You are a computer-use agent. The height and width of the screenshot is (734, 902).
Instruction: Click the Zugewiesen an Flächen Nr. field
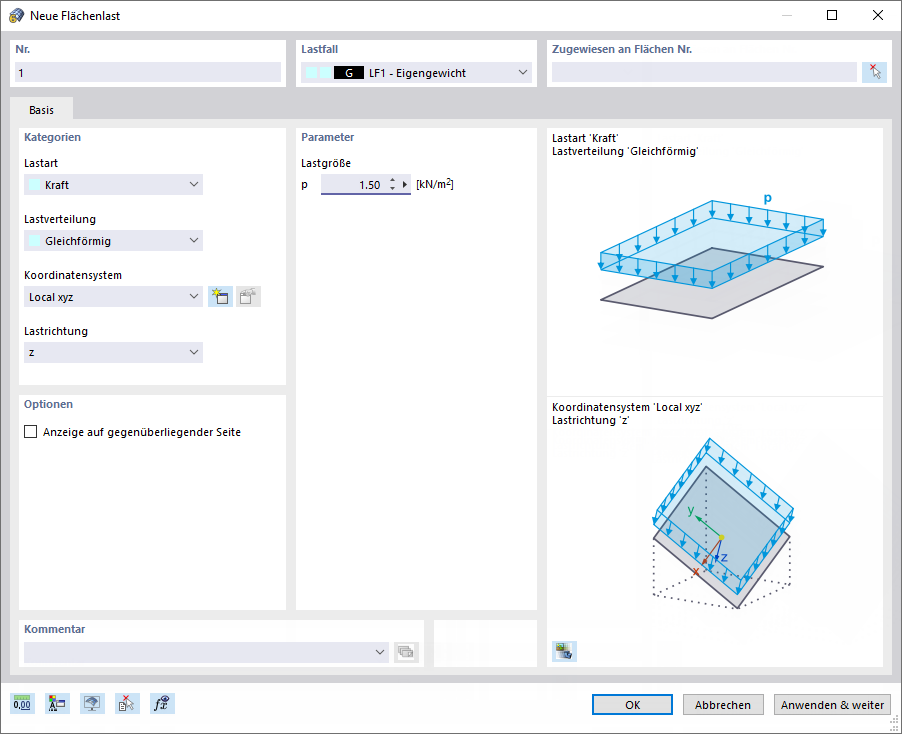click(x=704, y=72)
